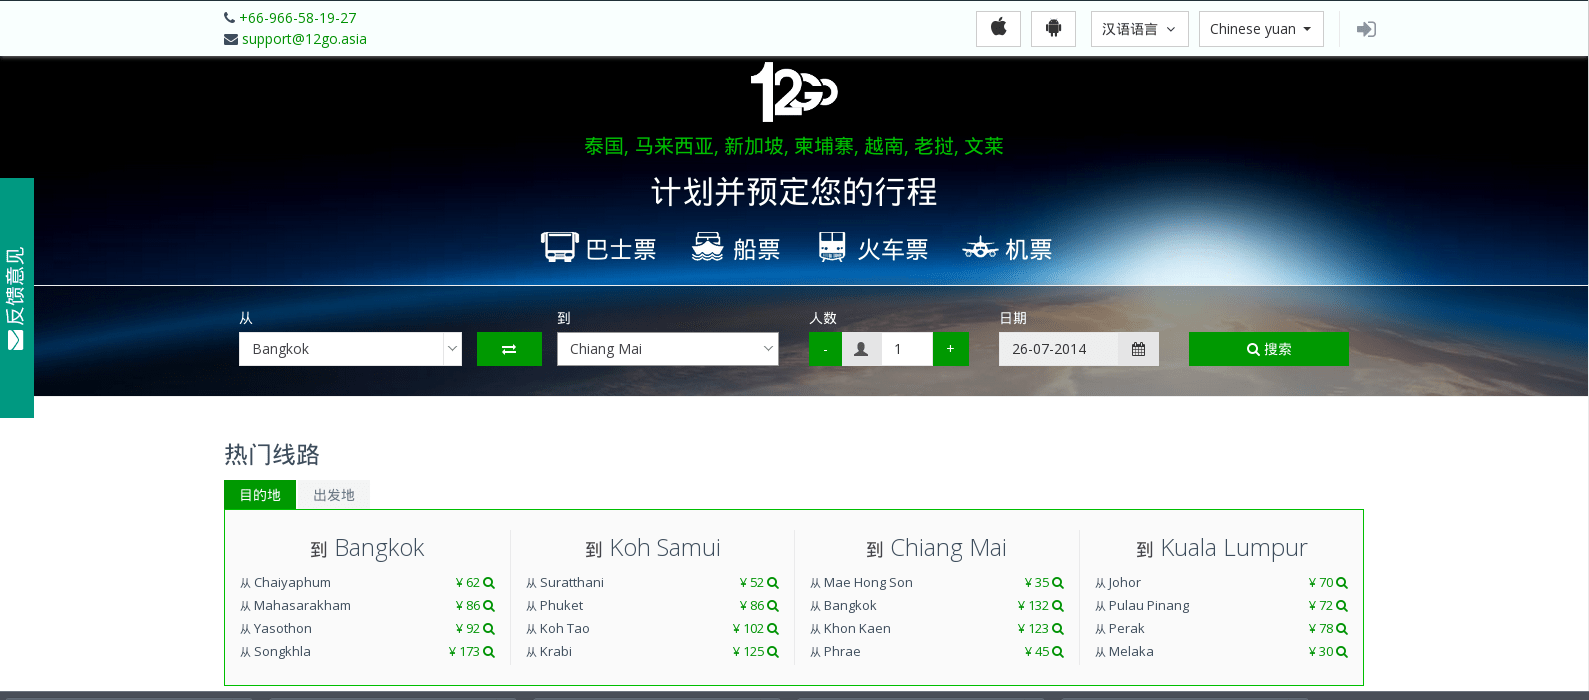Increase passenger count with plus button

click(951, 349)
